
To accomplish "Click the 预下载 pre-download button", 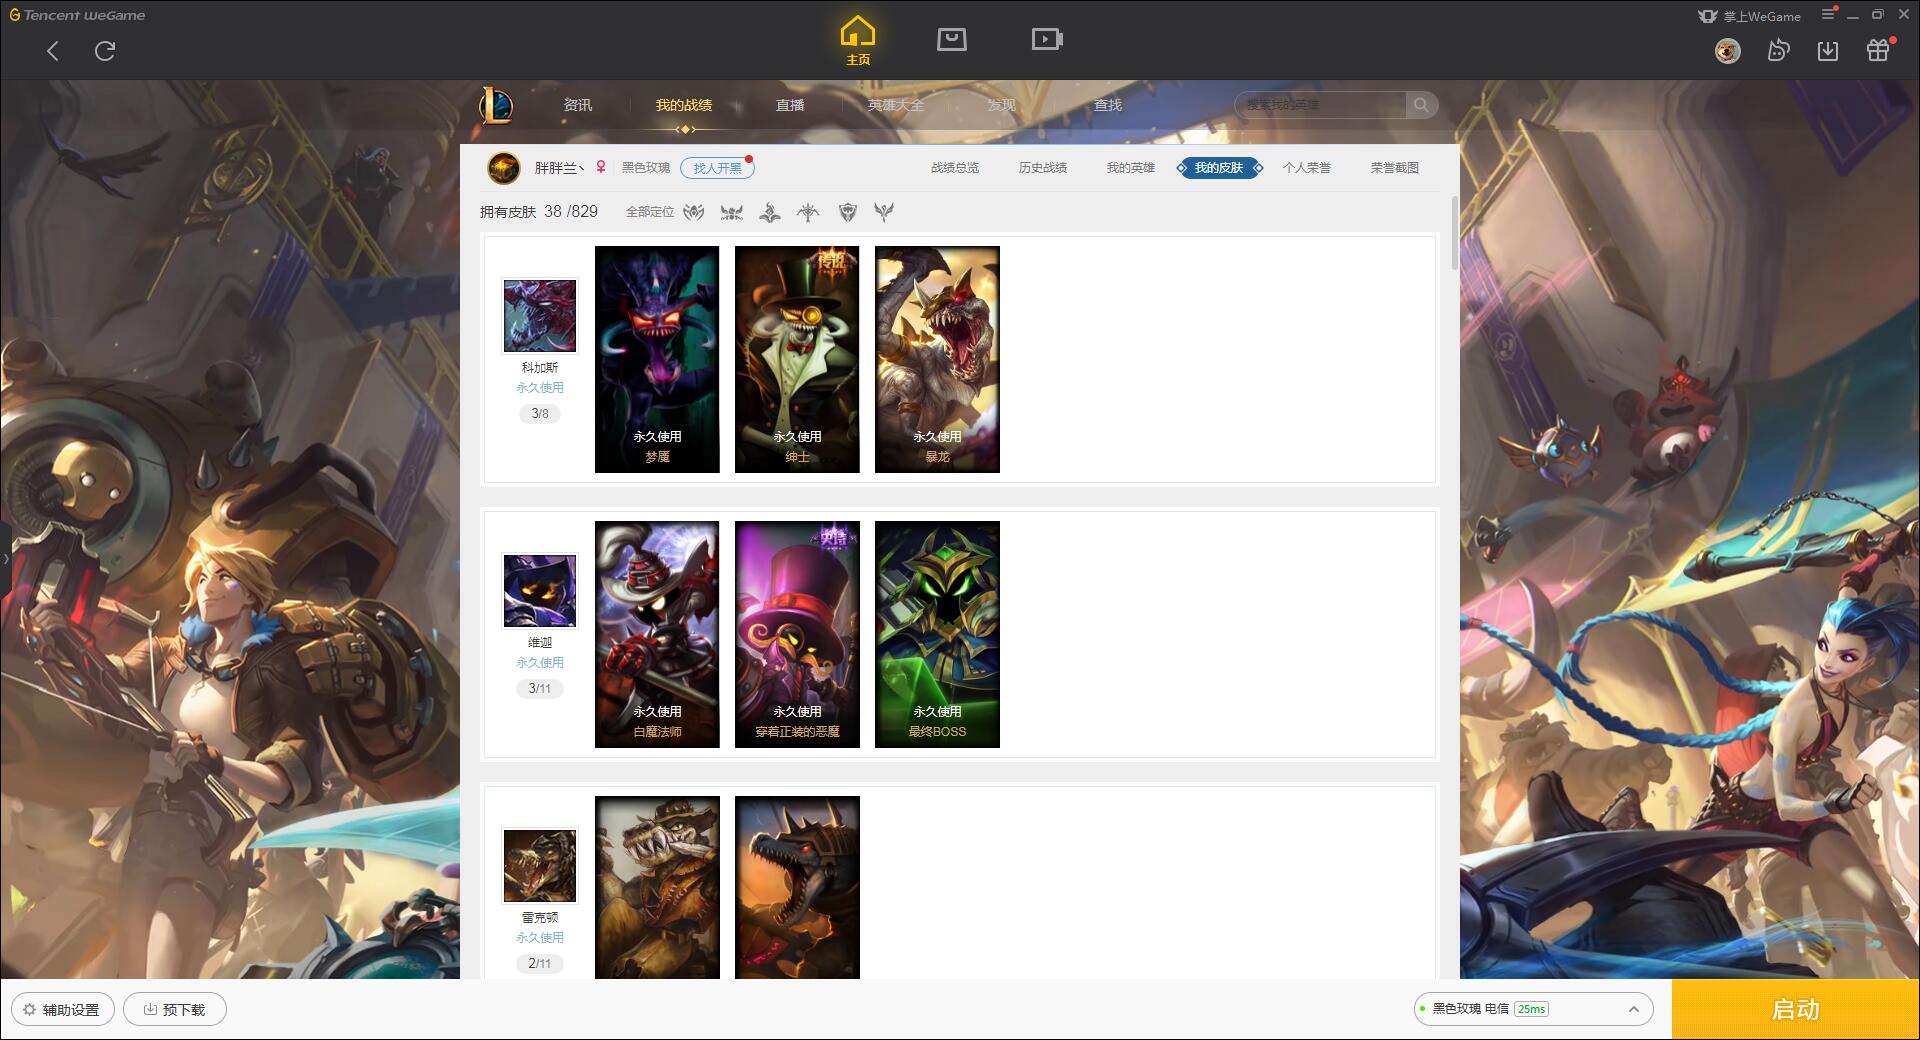I will pos(175,1009).
